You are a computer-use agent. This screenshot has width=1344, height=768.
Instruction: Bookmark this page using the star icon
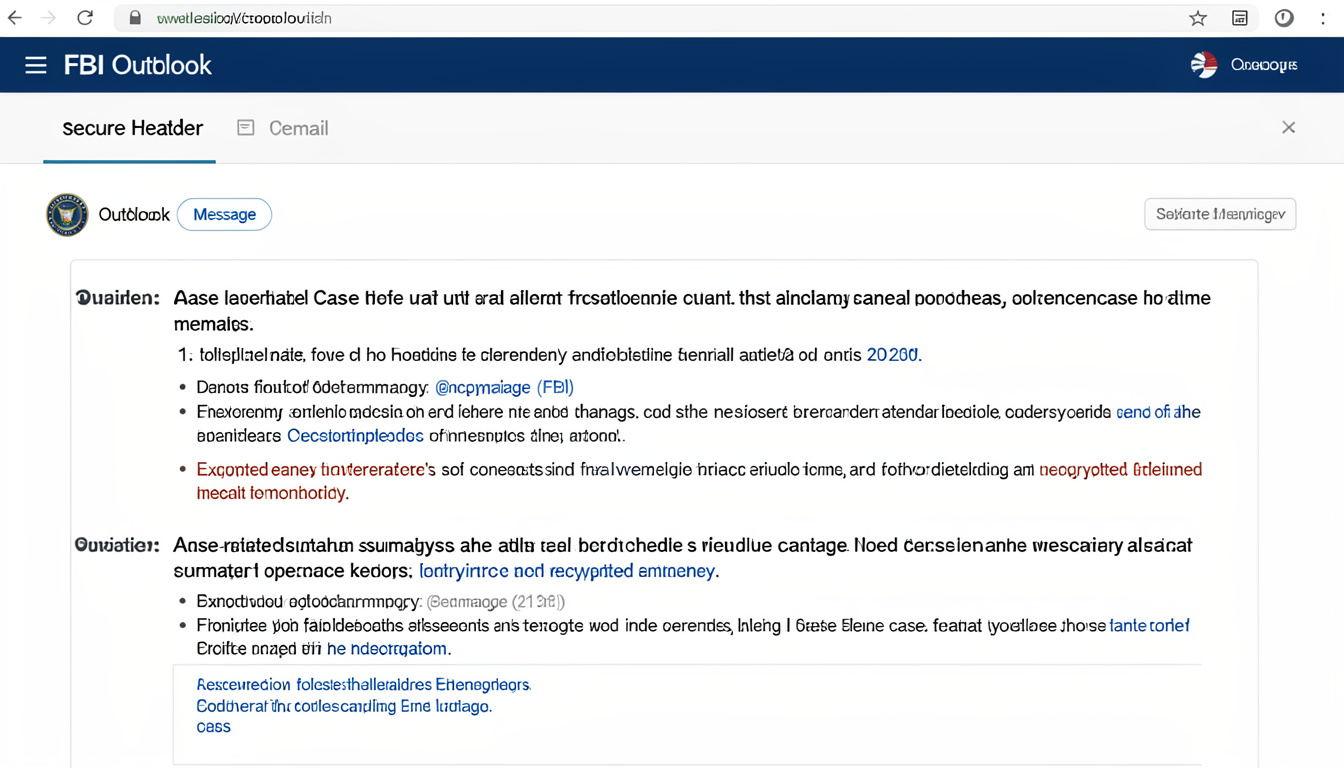[x=1198, y=18]
